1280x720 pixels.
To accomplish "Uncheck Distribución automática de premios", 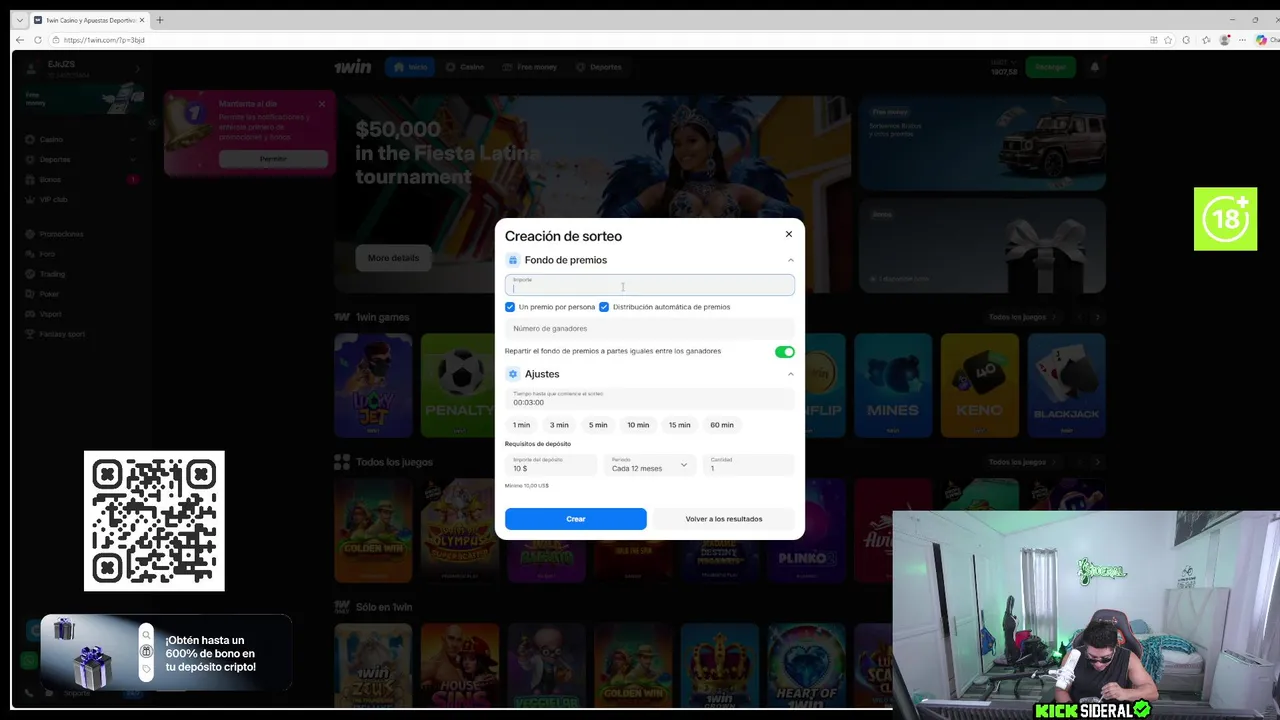I will (x=604, y=307).
